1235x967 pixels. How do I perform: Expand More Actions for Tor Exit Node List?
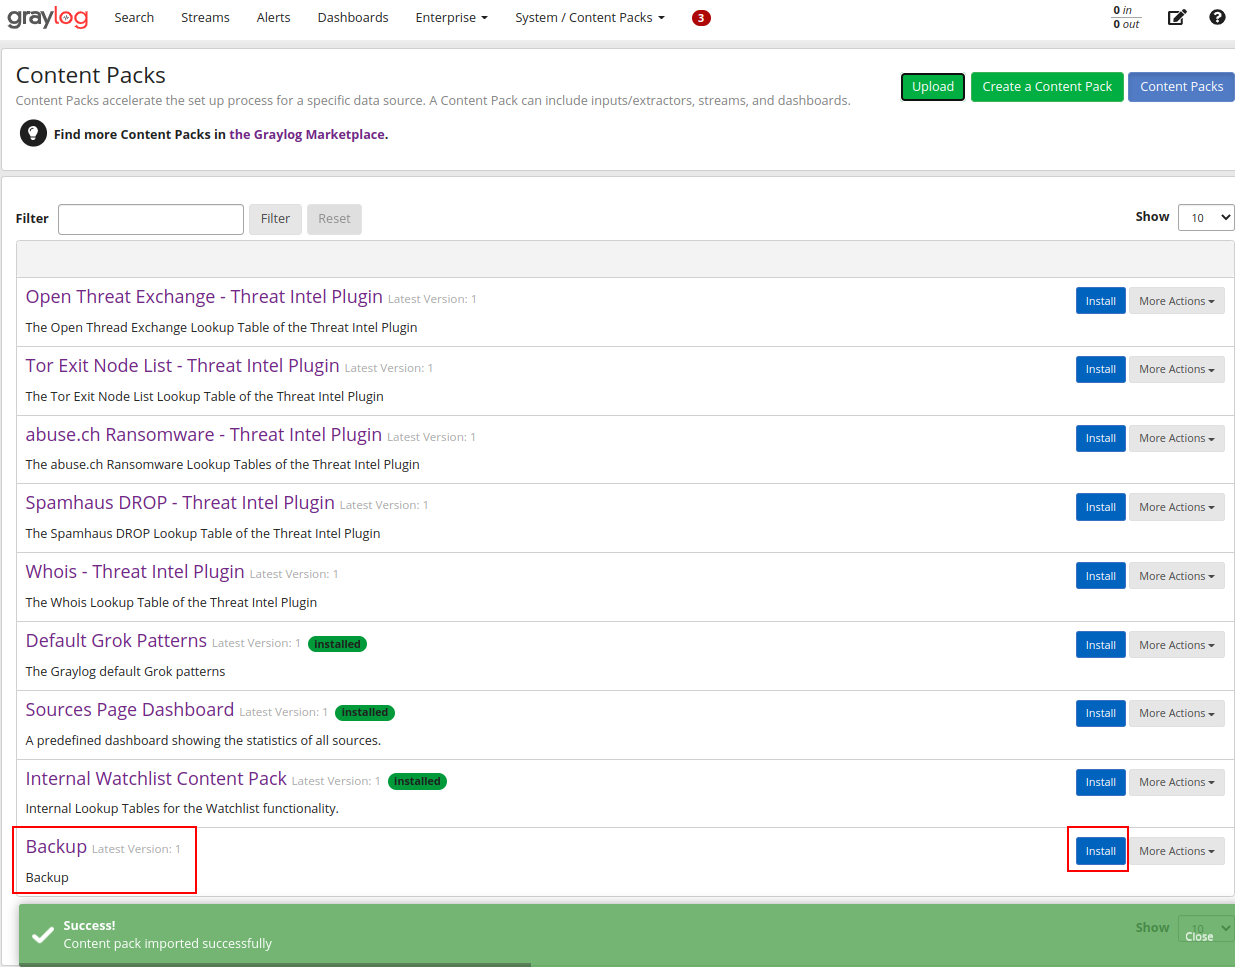point(1176,369)
